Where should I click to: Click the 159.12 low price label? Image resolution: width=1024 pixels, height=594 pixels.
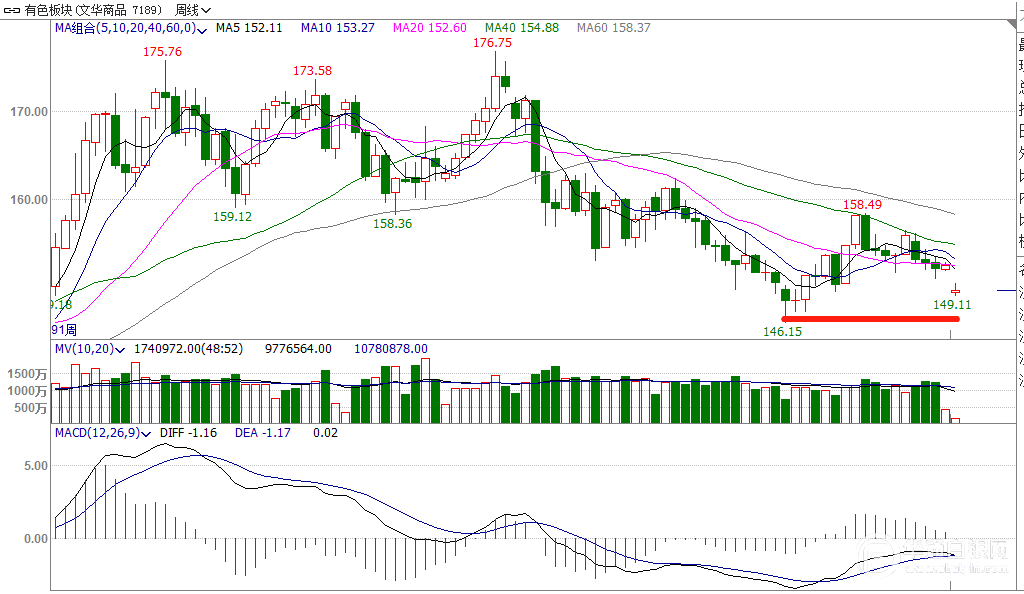click(232, 217)
